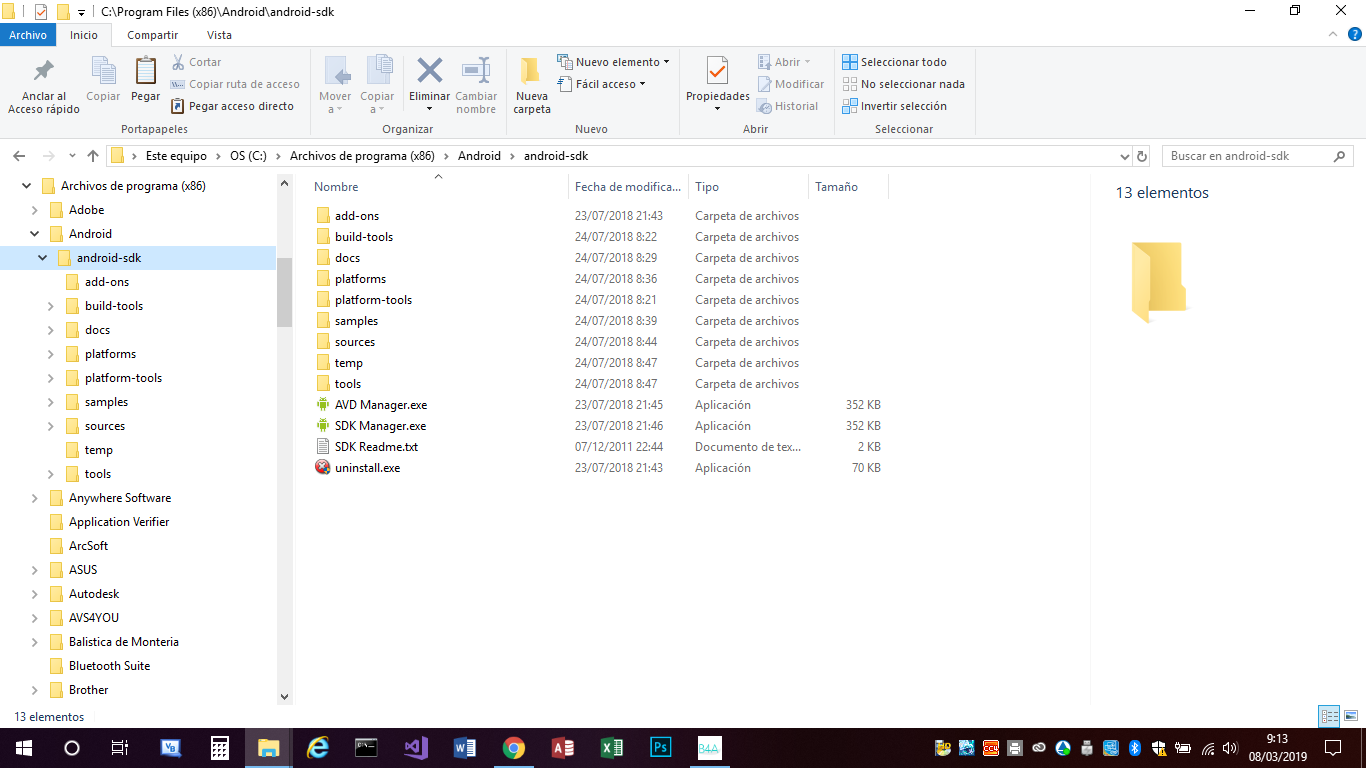Open the quick access toolbar dropdown
Viewport: 1366px width, 768px height.
coord(81,12)
